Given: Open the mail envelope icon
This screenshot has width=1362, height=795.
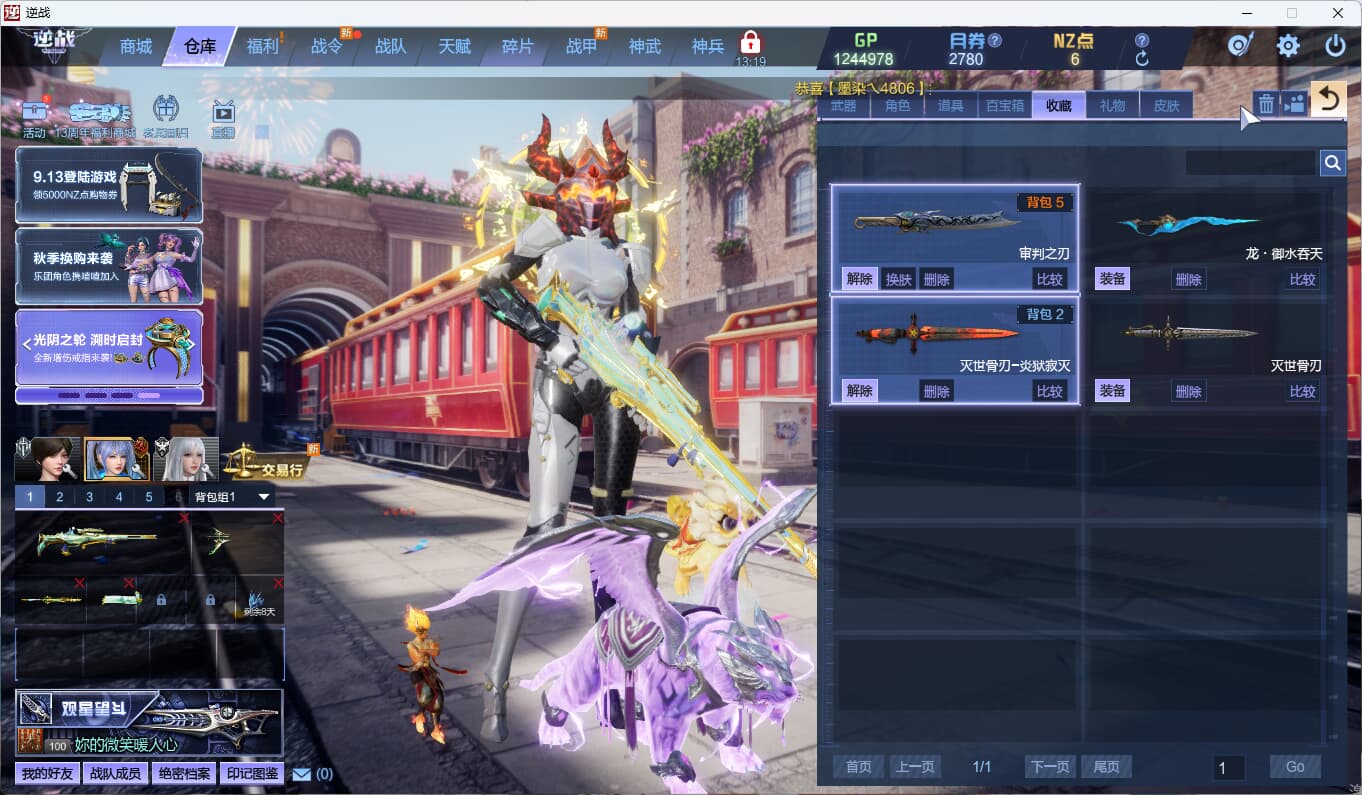Looking at the screenshot, I should click(x=302, y=774).
